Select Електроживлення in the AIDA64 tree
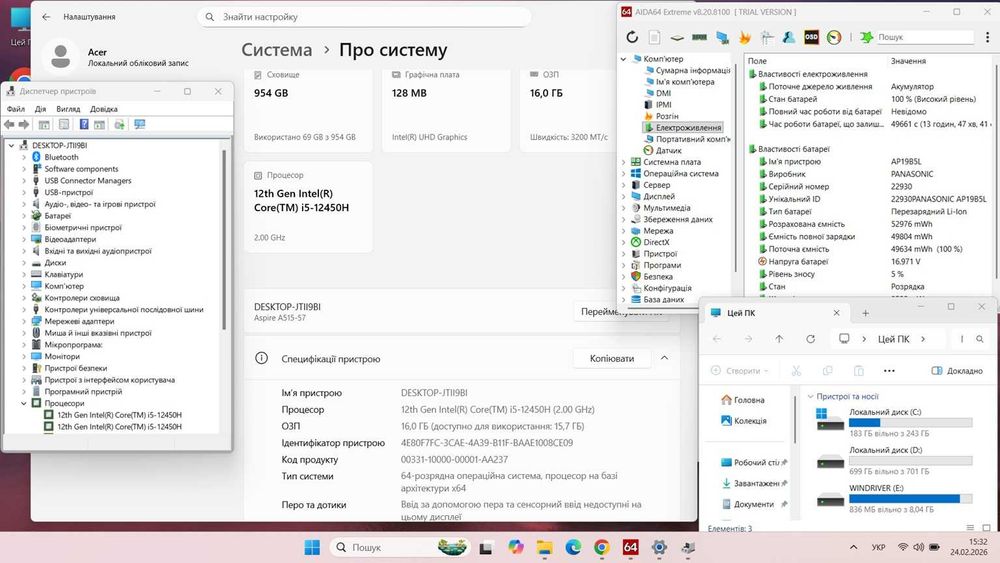The height and width of the screenshot is (563, 1000). pyautogui.click(x=682, y=128)
